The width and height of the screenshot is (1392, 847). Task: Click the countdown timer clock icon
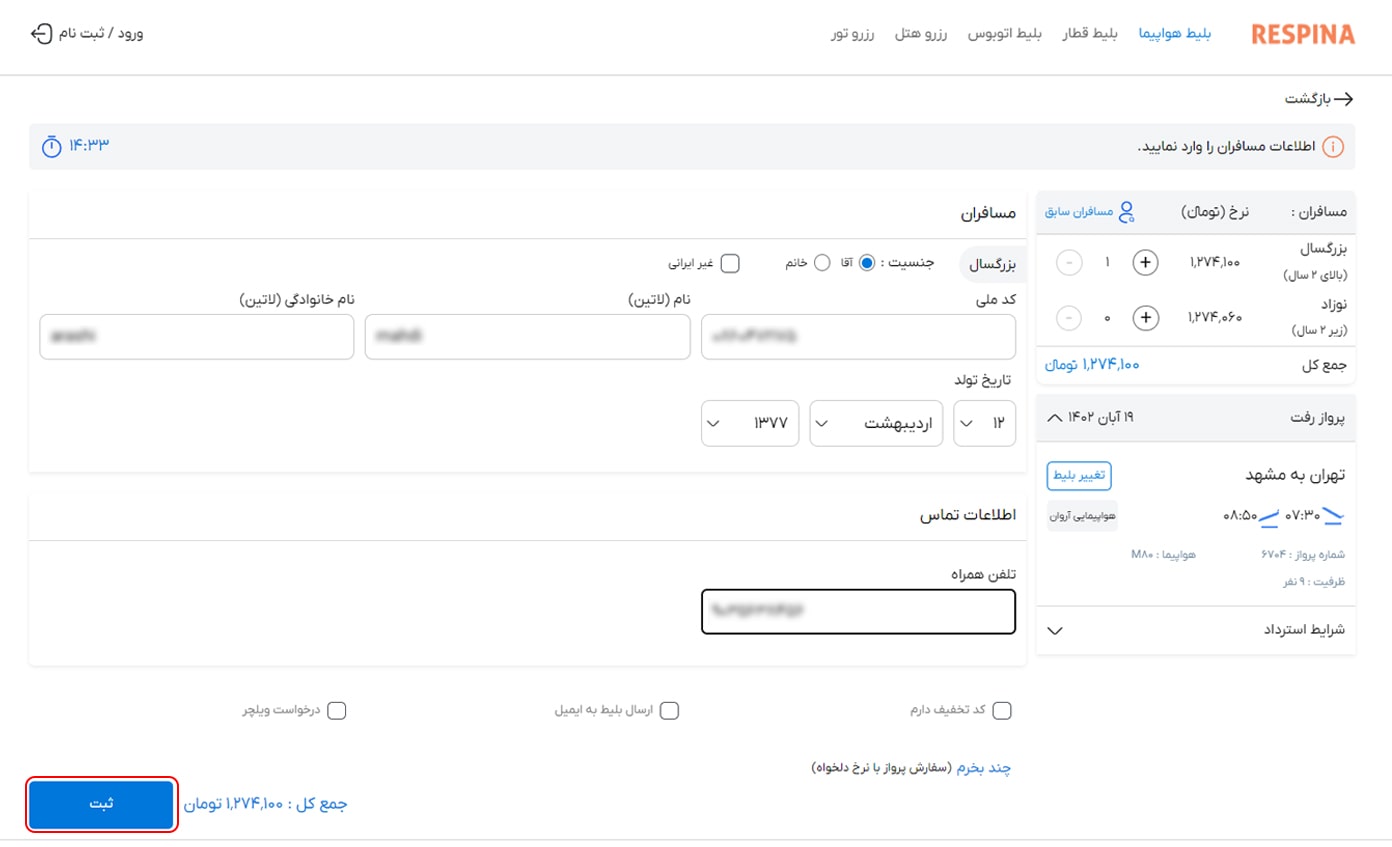point(51,146)
